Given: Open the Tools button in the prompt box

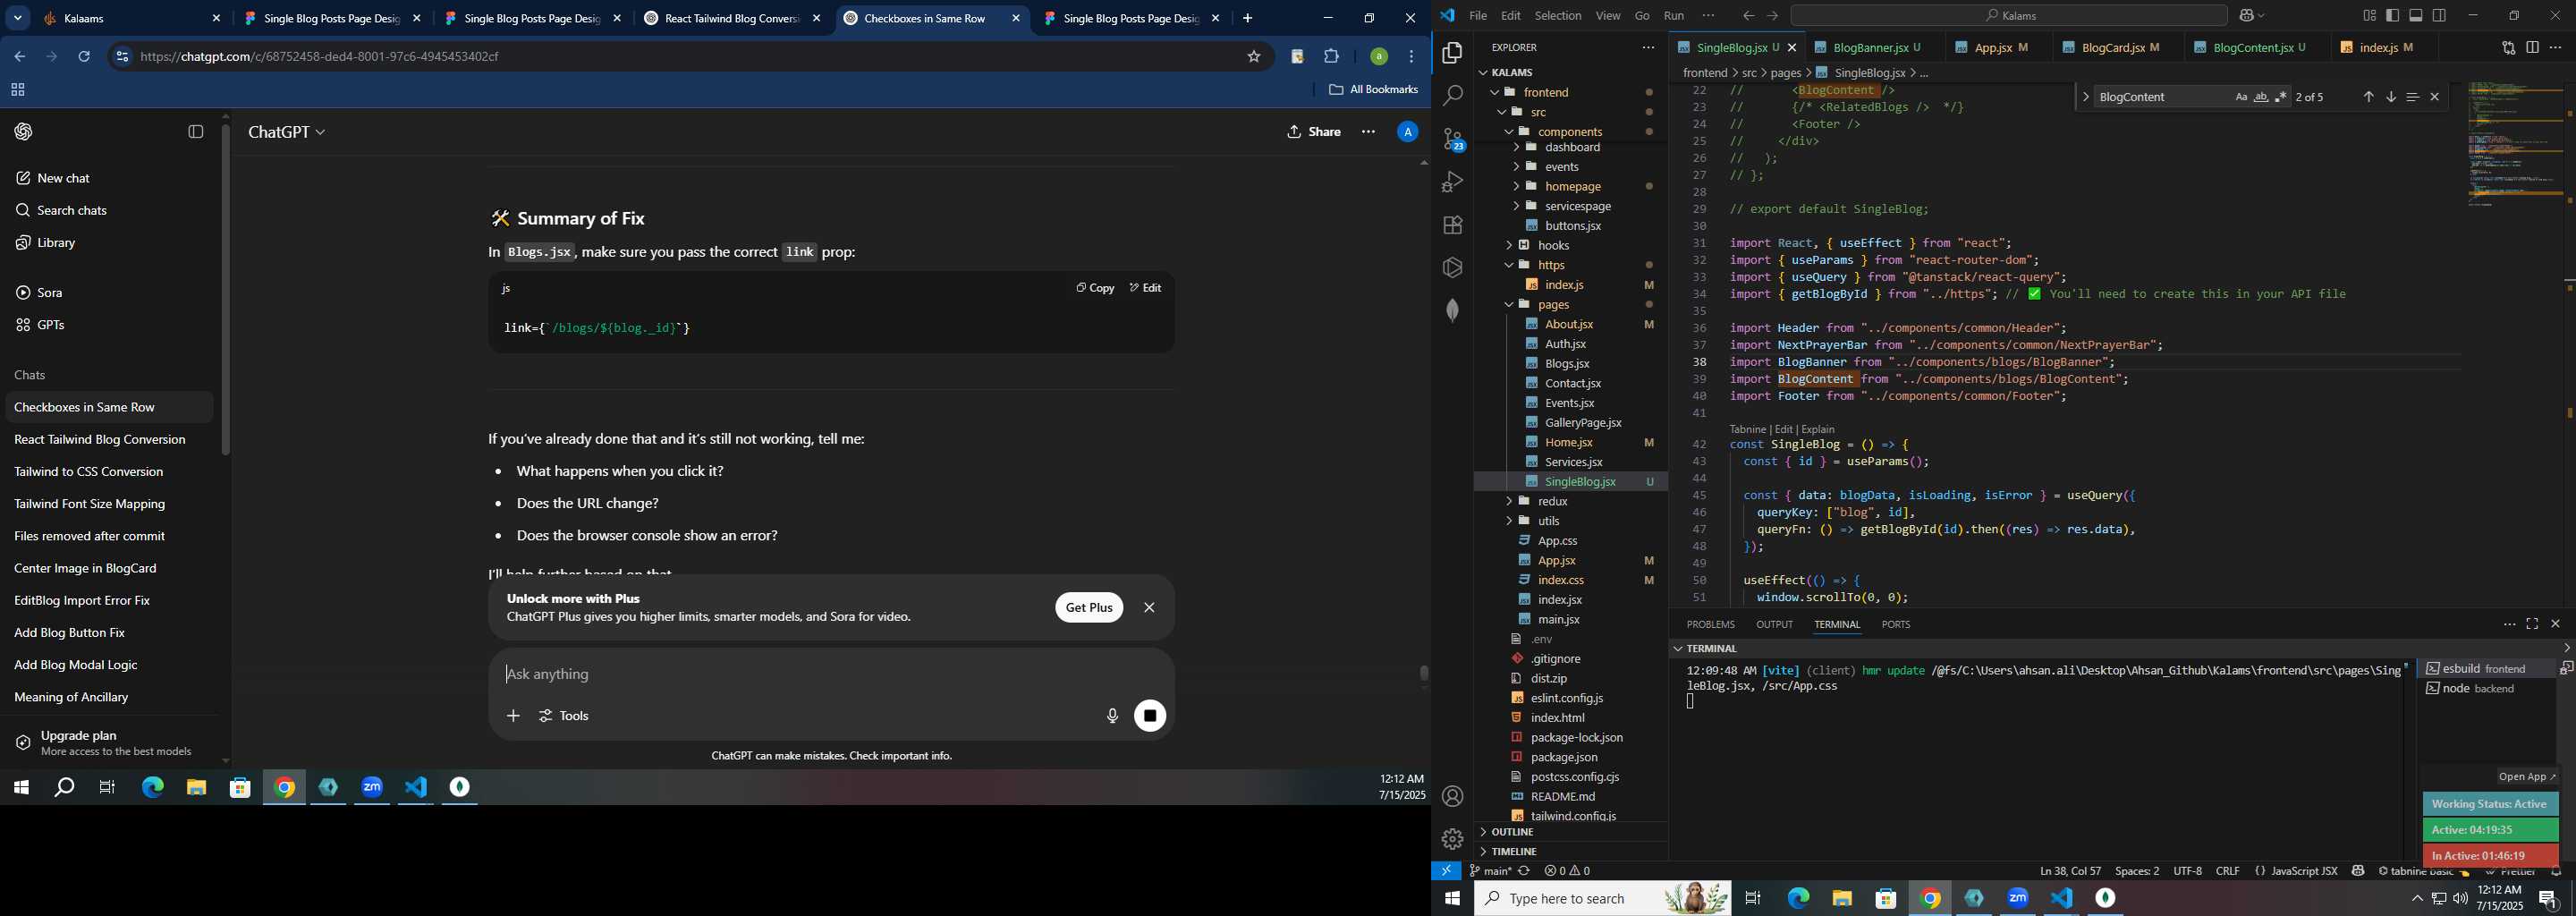Looking at the screenshot, I should pos(564,716).
